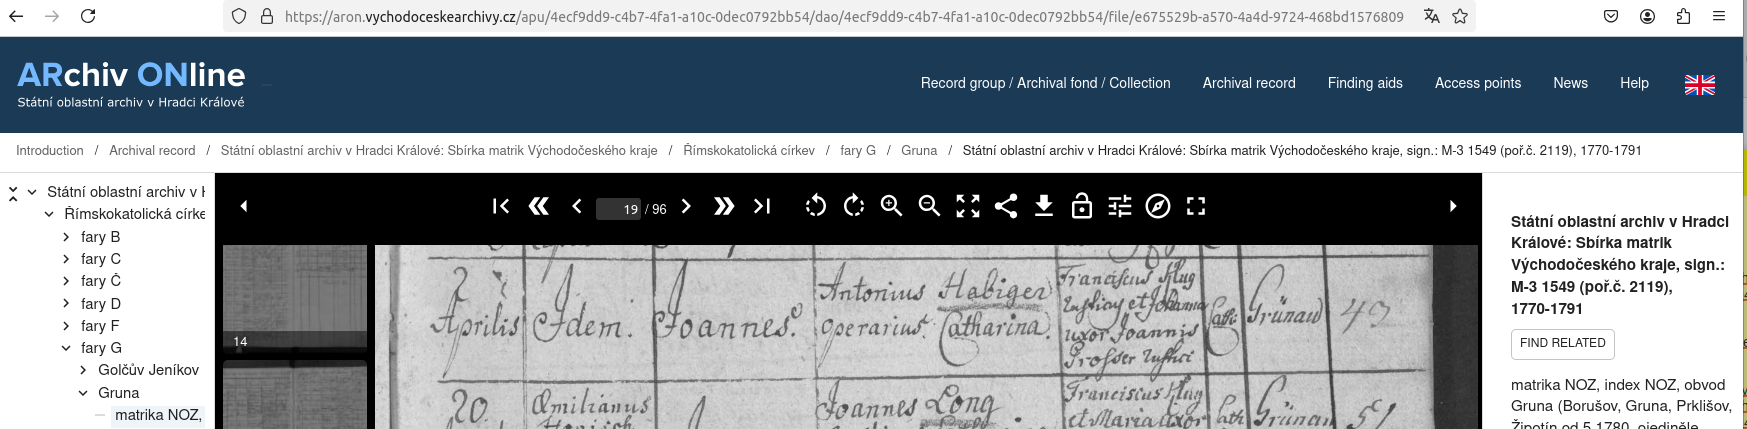
Task: Toggle the lock icon in viewer toolbar
Action: [1082, 206]
